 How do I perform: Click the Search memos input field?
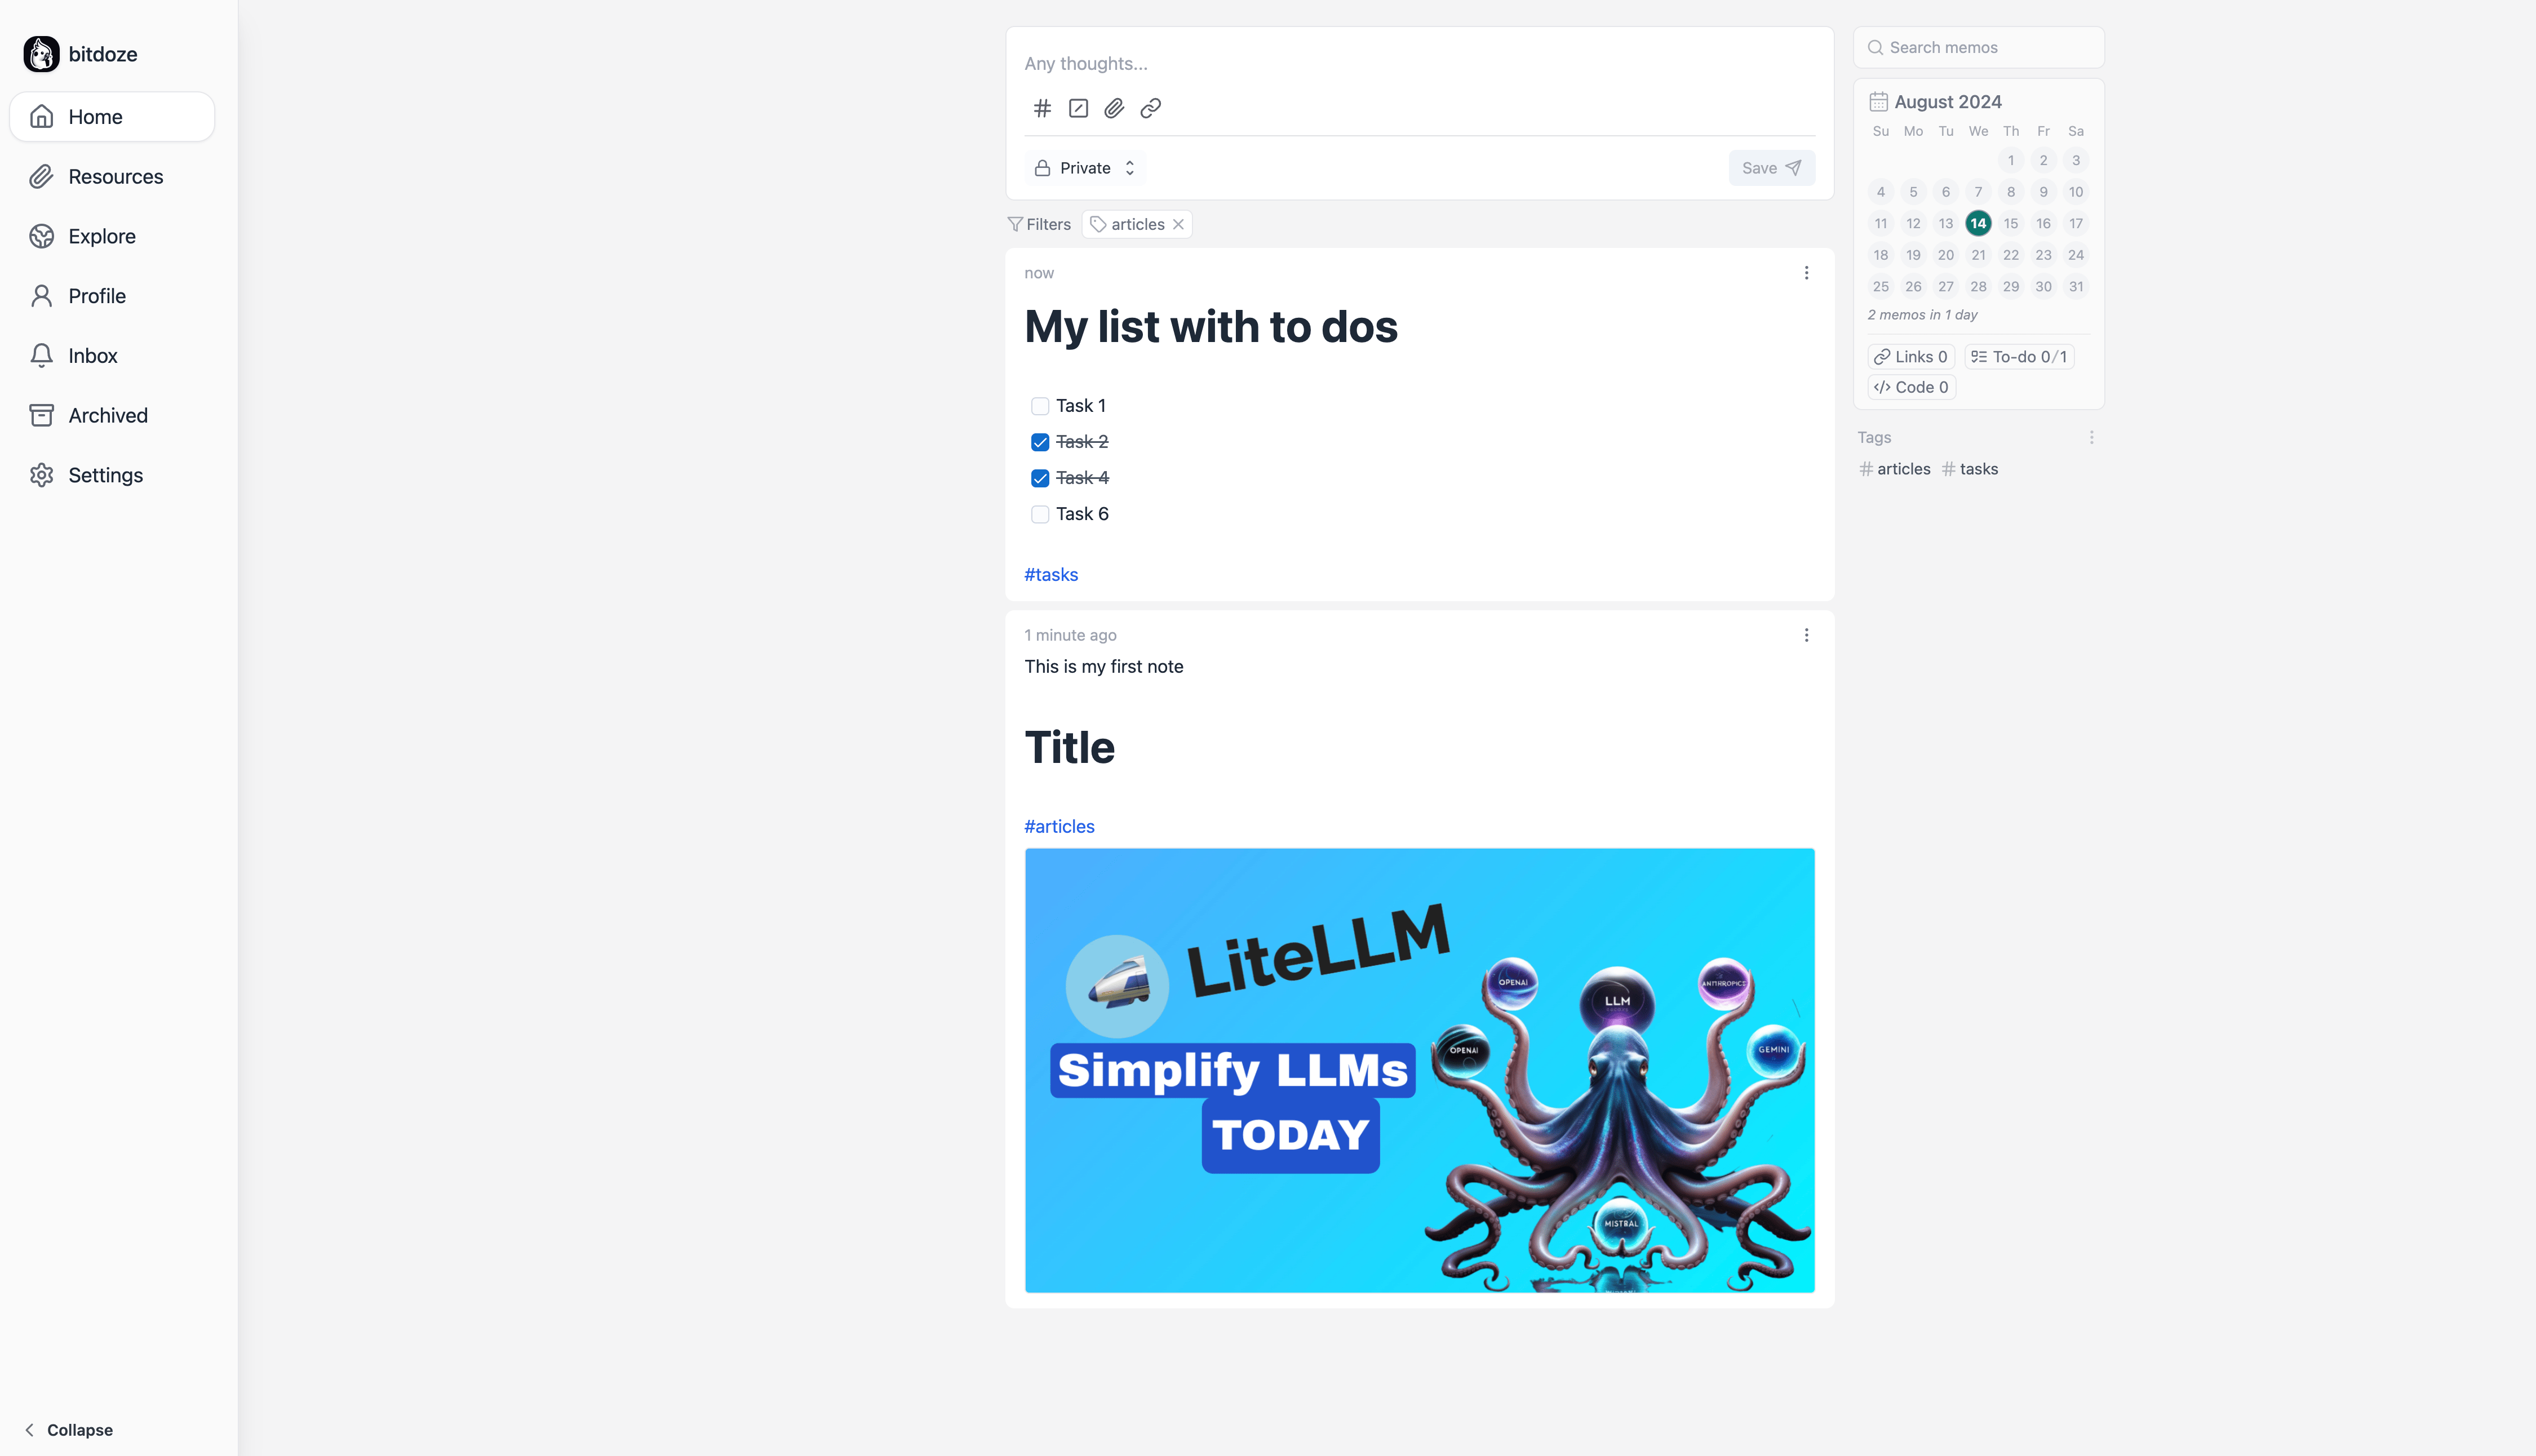click(1979, 47)
